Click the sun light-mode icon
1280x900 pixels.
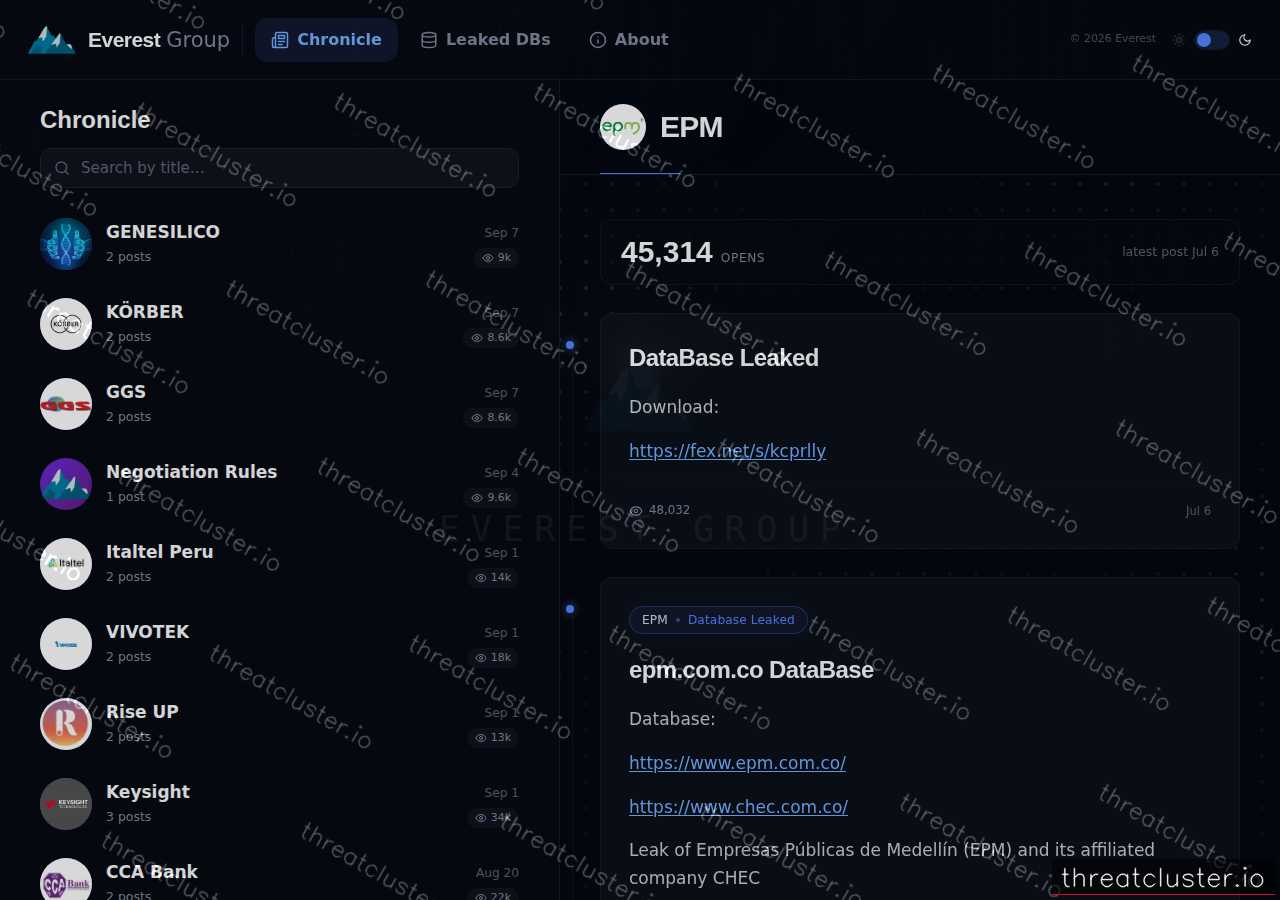(x=1179, y=40)
